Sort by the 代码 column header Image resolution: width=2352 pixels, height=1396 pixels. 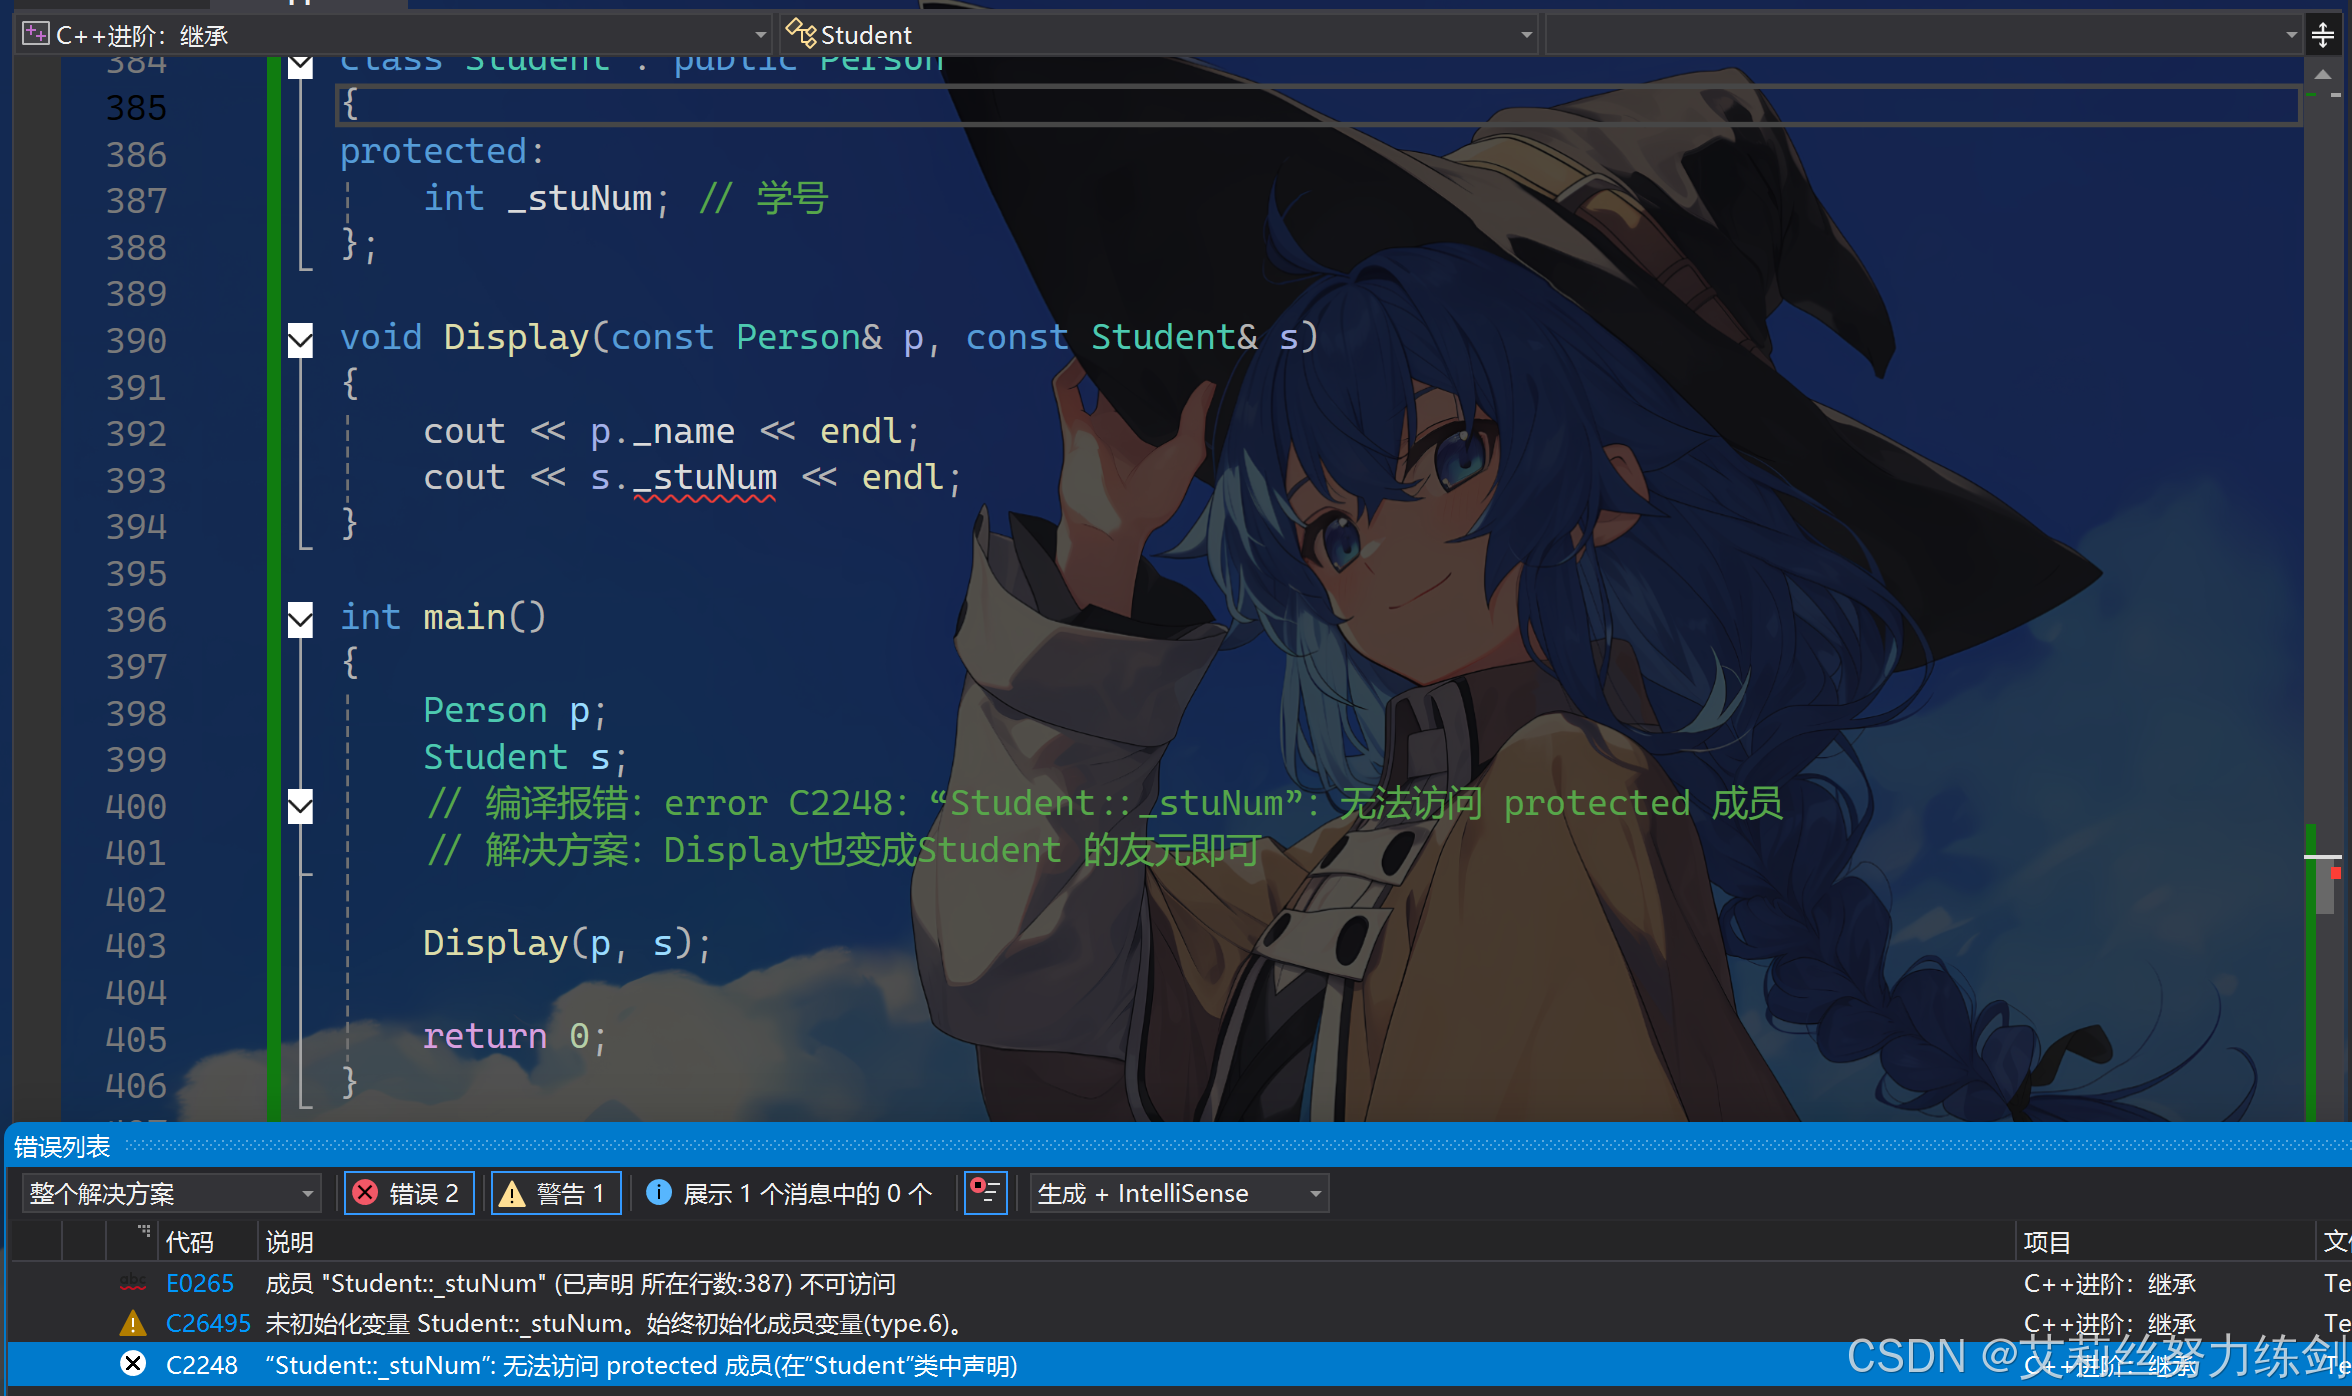190,1241
